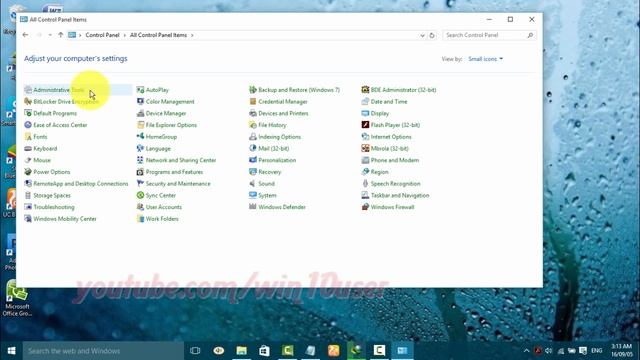
Task: Click the search magnifier icon
Action: (x=530, y=36)
